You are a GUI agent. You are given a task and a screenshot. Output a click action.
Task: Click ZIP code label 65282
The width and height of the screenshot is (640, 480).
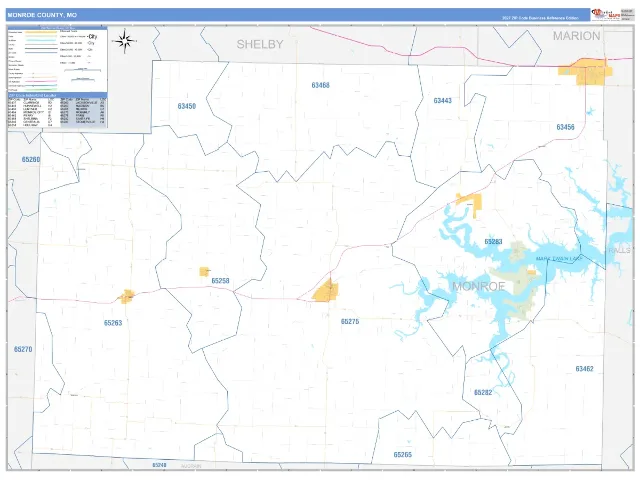click(x=483, y=393)
